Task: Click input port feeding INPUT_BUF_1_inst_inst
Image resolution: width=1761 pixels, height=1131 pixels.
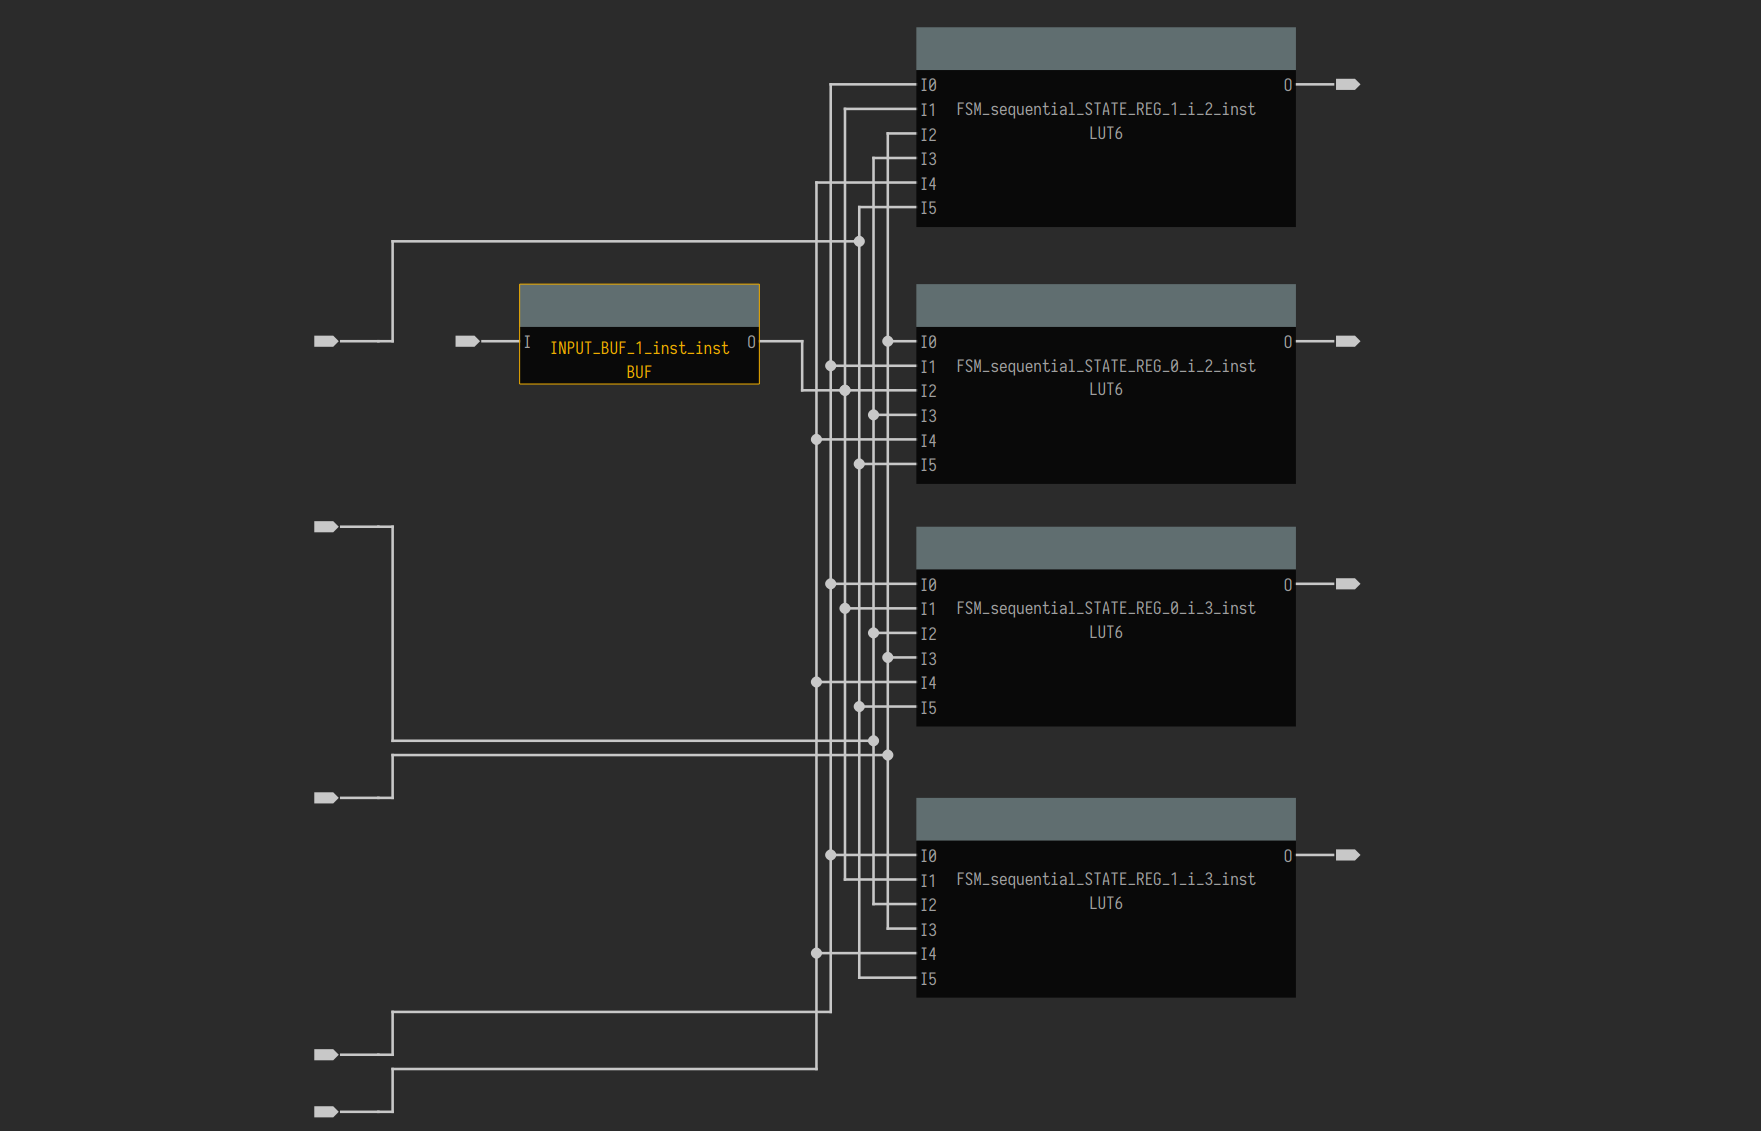Action: click(467, 342)
